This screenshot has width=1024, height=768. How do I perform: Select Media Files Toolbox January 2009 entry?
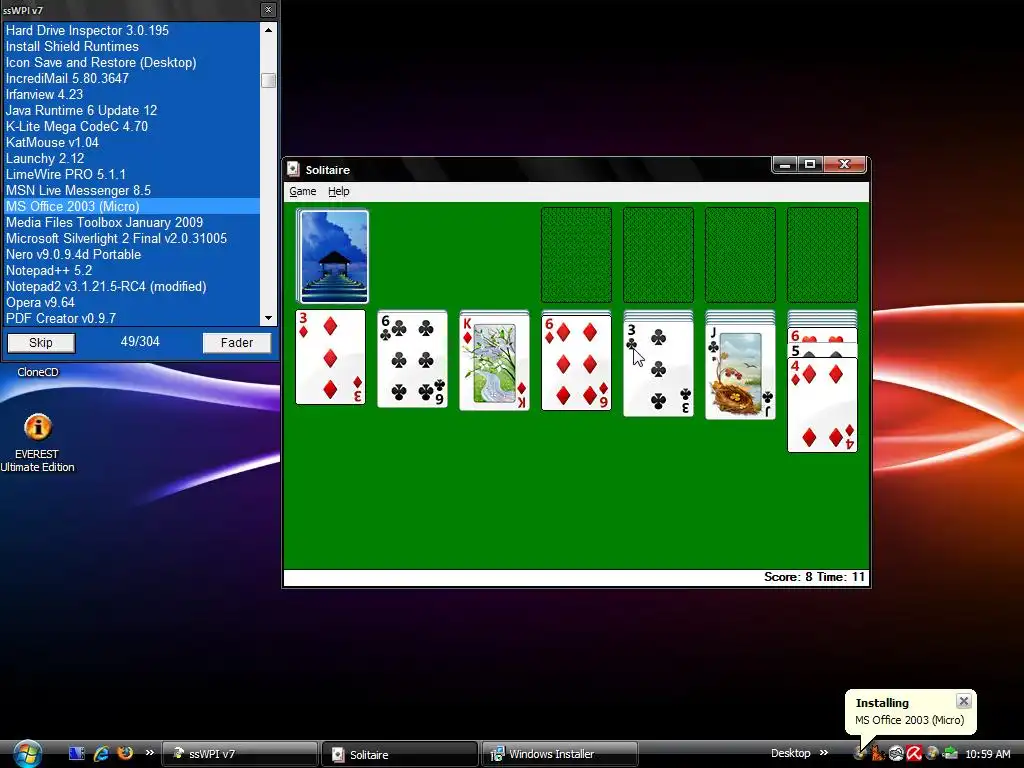coord(132,222)
